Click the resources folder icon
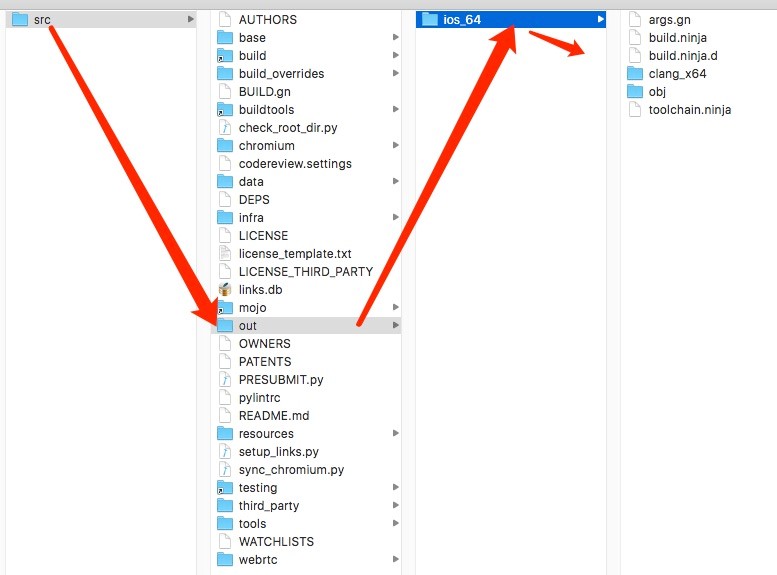Screen dimensions: 777x575 click(x=225, y=434)
